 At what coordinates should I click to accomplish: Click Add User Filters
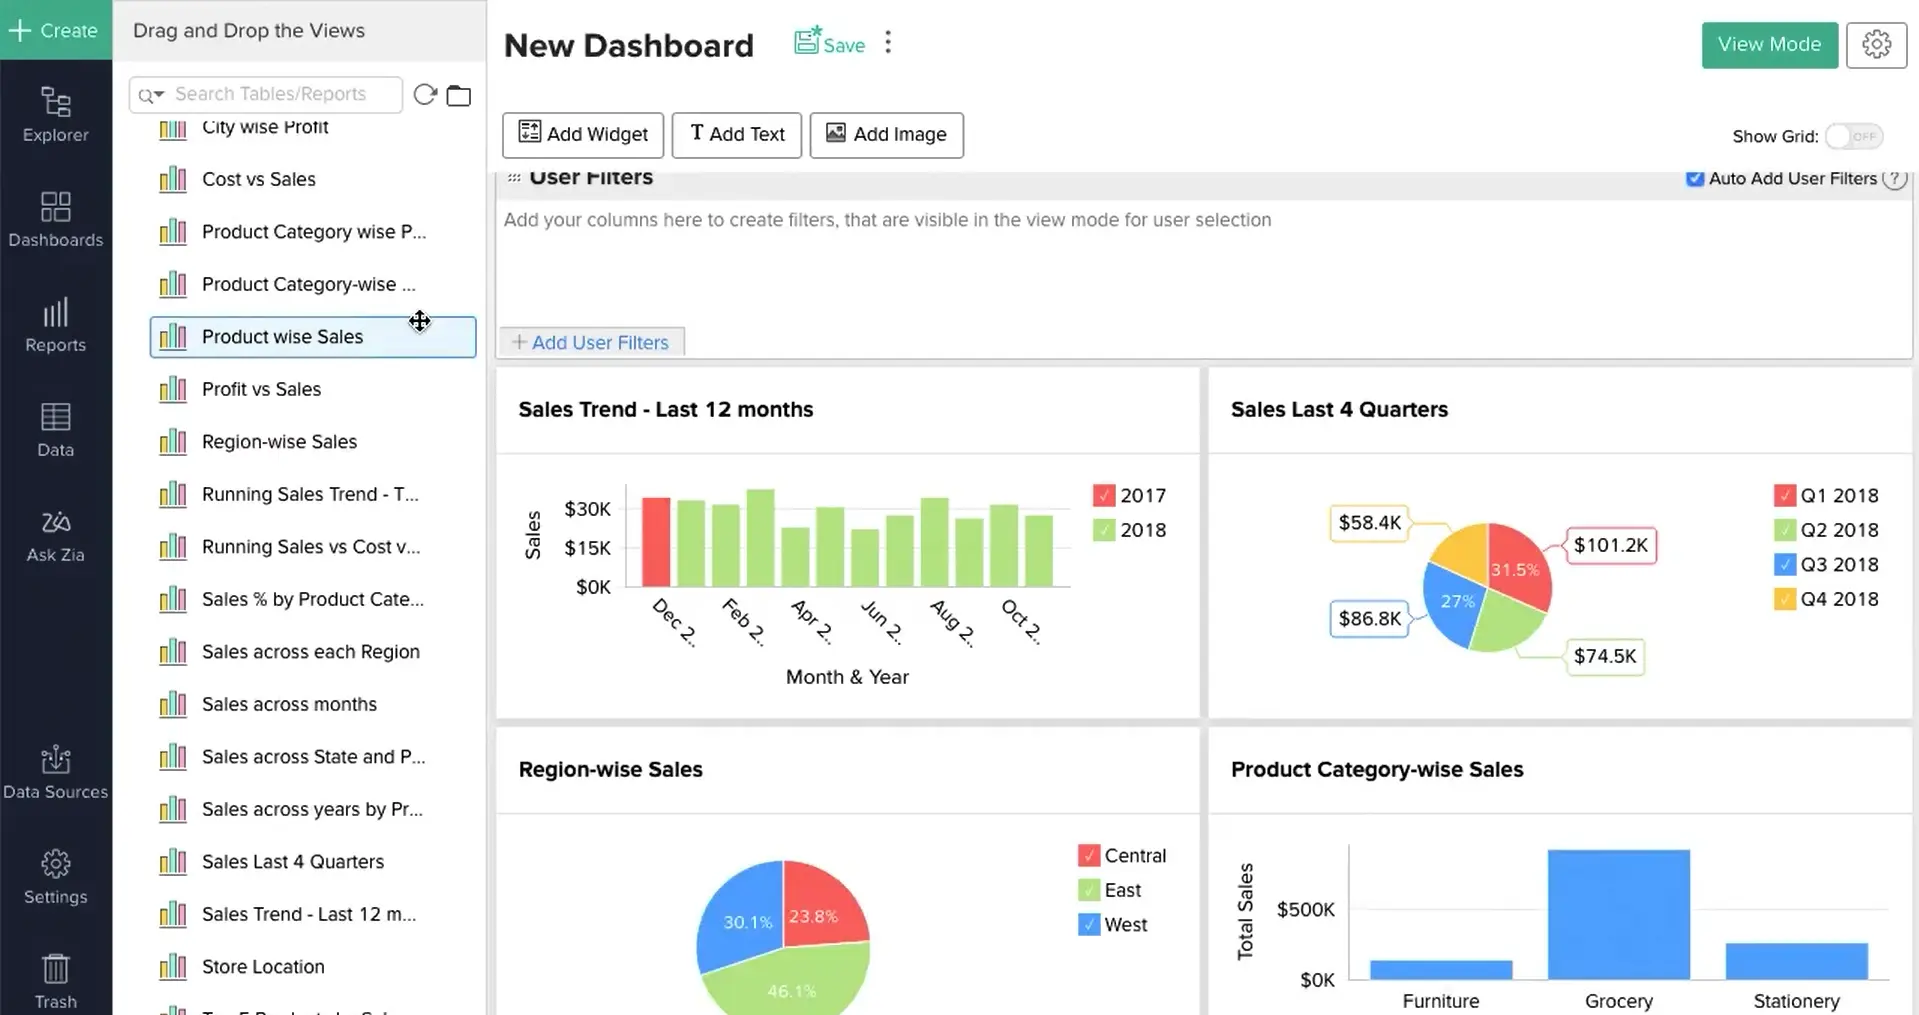click(592, 342)
